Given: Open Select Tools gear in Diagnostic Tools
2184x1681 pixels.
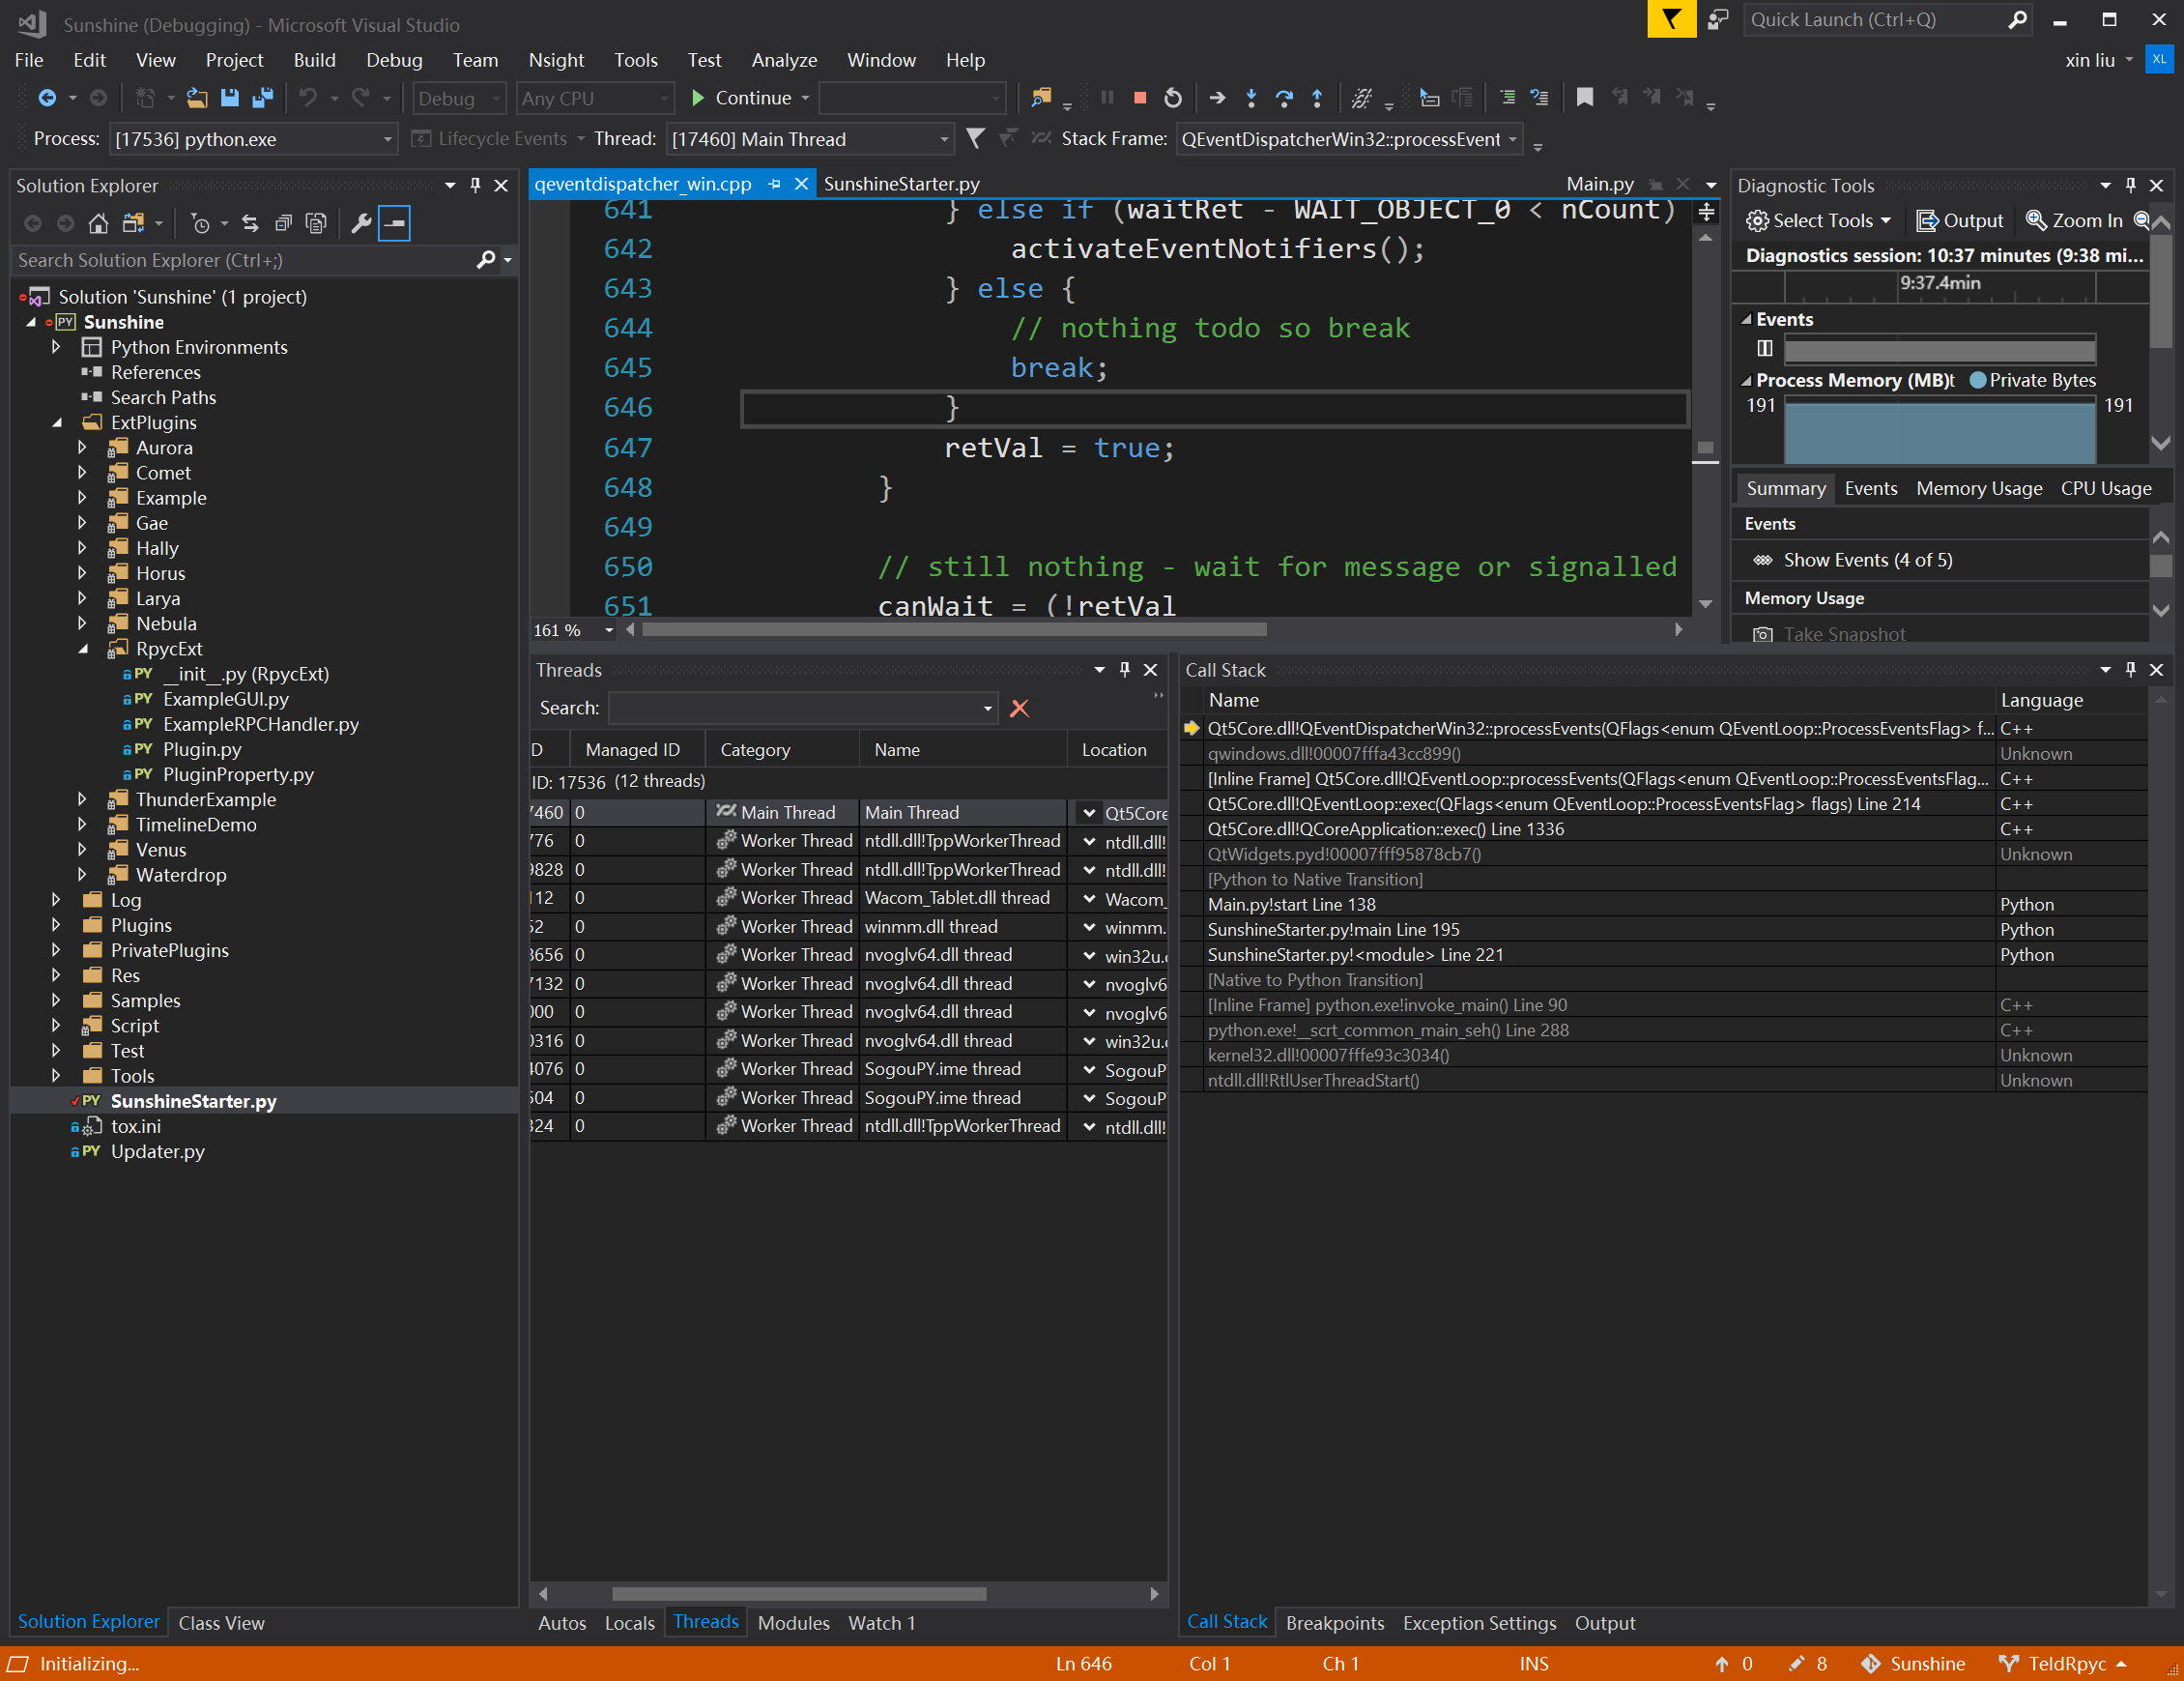Looking at the screenshot, I should [1818, 220].
